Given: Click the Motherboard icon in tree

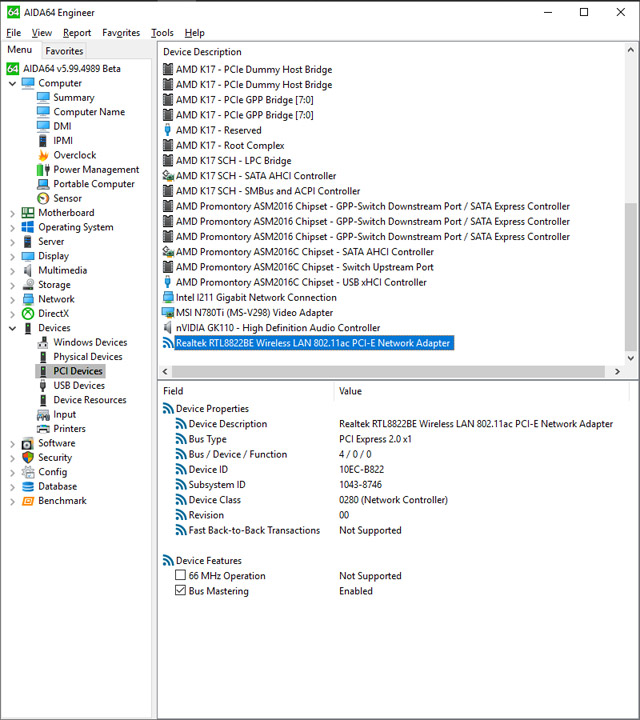Looking at the screenshot, I should (x=28, y=213).
